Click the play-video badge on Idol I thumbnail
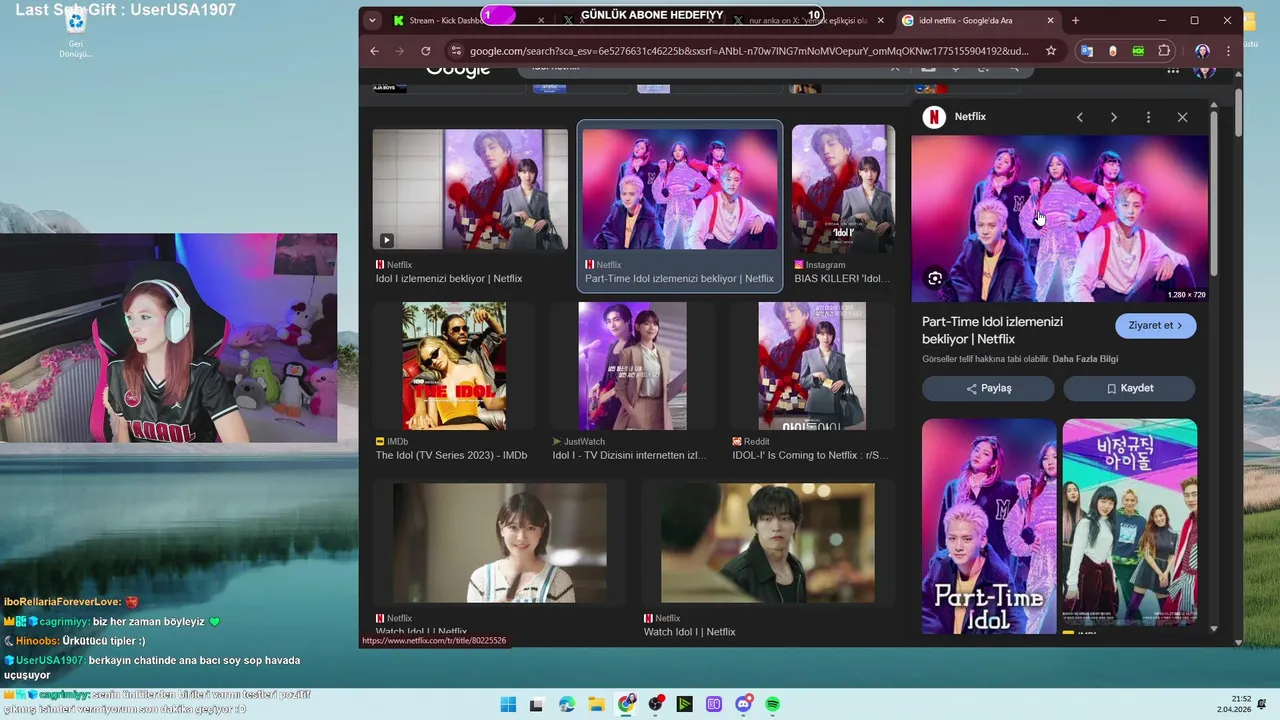 (x=386, y=240)
